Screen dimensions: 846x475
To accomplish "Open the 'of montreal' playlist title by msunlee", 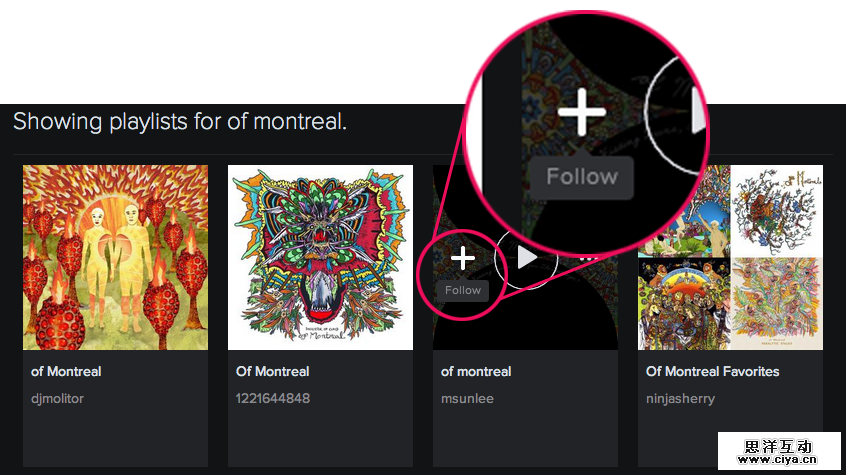I will click(x=476, y=371).
